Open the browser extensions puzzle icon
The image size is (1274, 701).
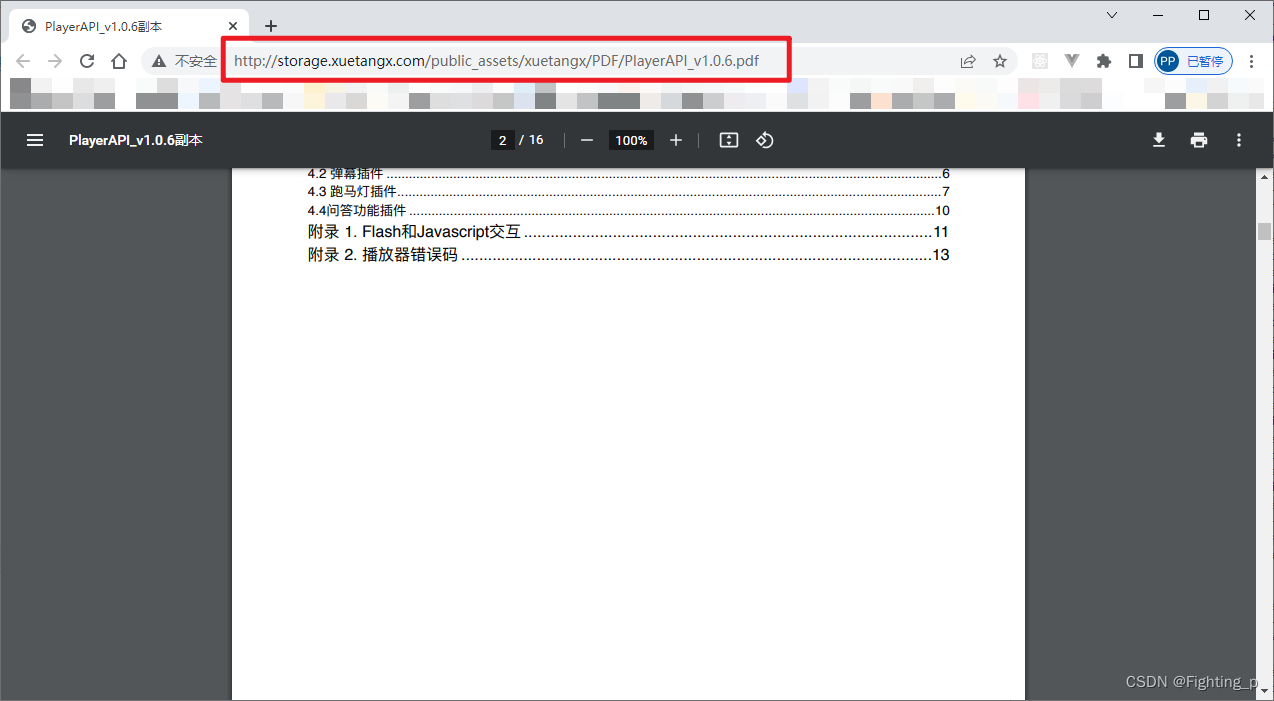[1103, 61]
